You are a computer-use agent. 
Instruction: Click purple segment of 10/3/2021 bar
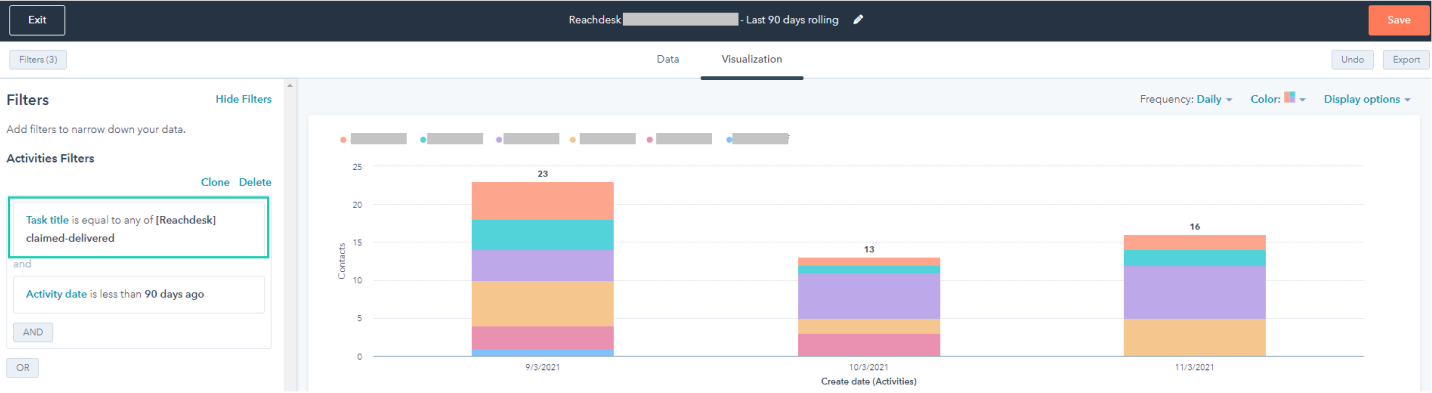click(x=869, y=296)
